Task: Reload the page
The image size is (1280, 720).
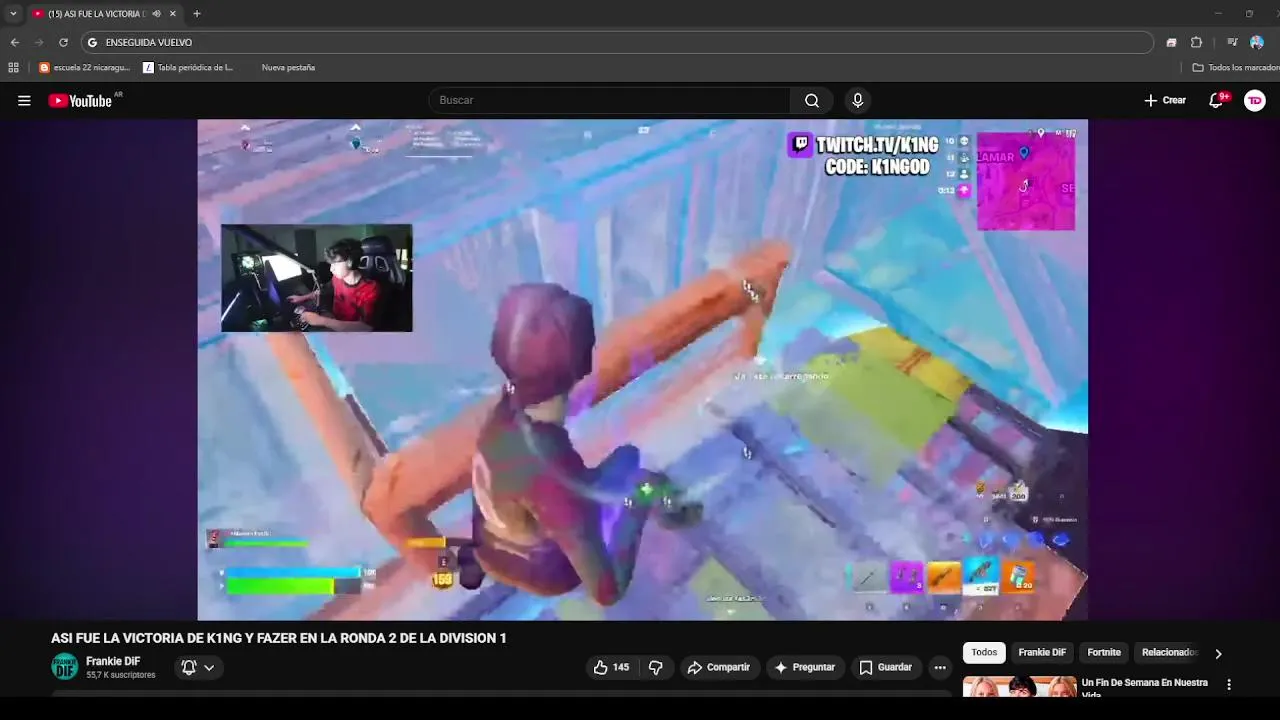Action: pyautogui.click(x=63, y=42)
